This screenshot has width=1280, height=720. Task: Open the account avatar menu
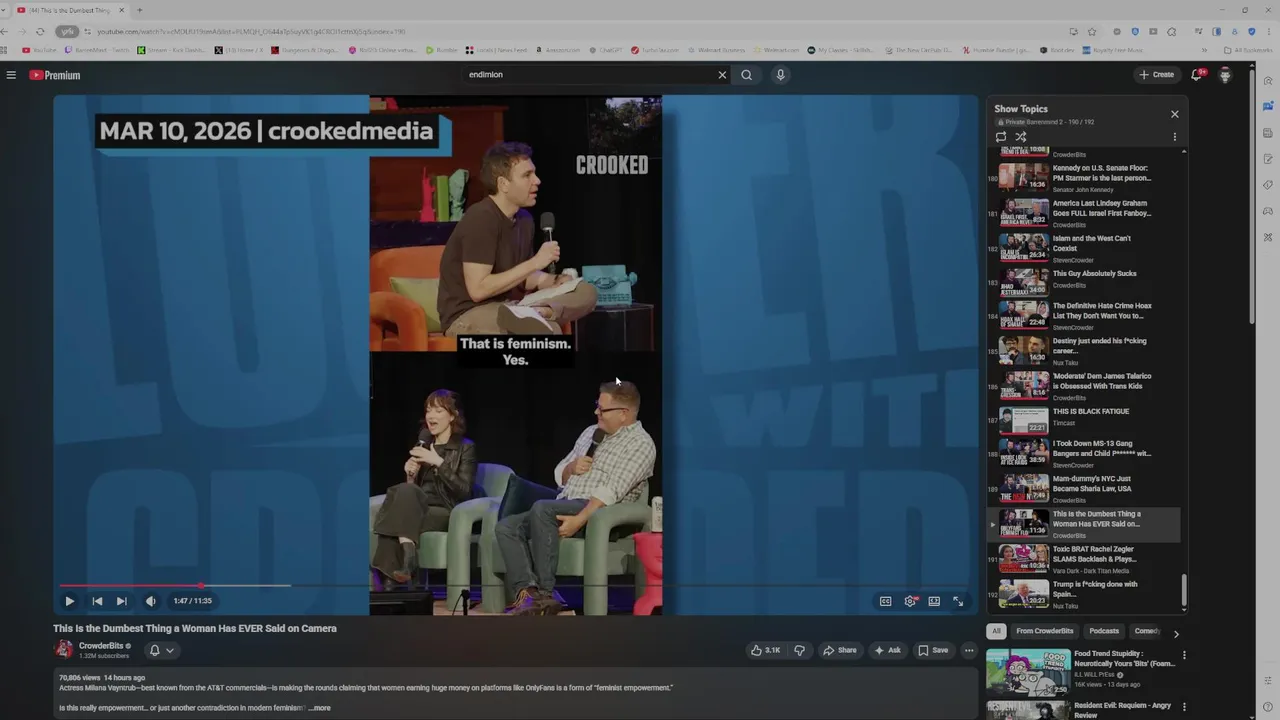[x=1225, y=75]
